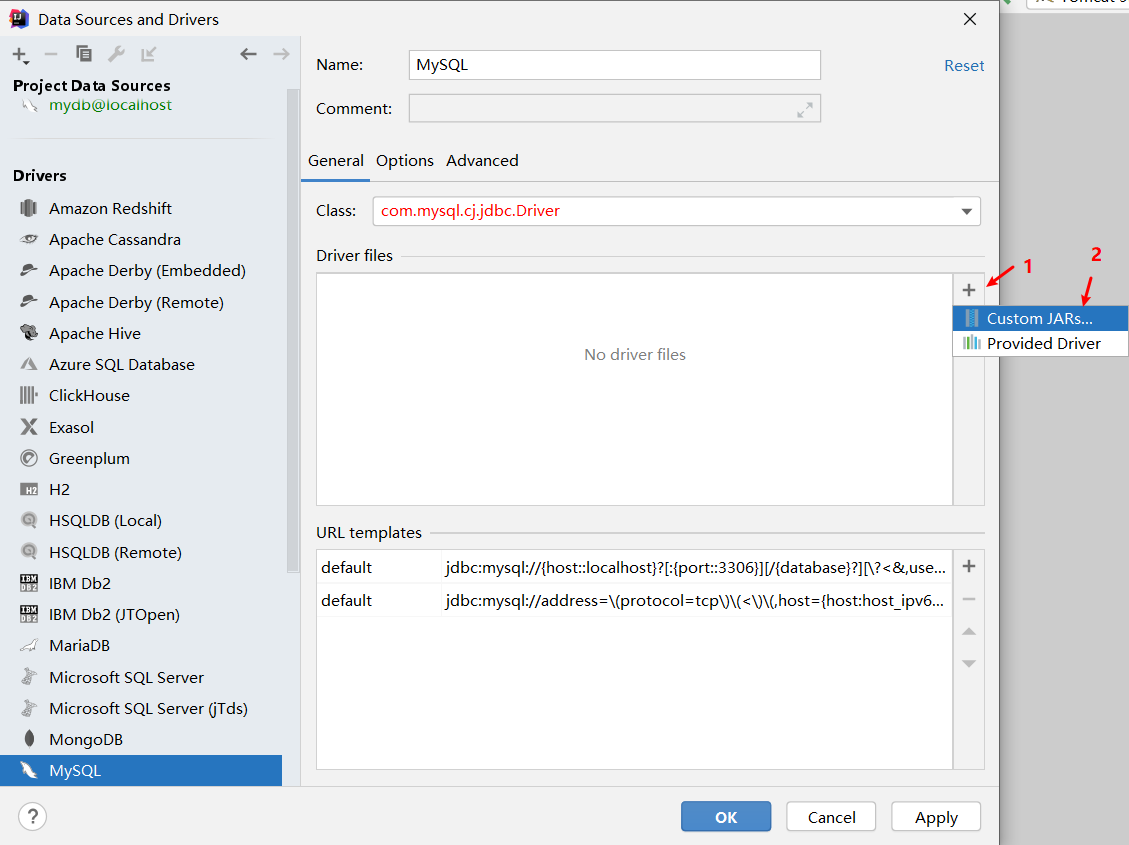1129x845 pixels.
Task: Switch to the Options tab
Action: point(405,161)
